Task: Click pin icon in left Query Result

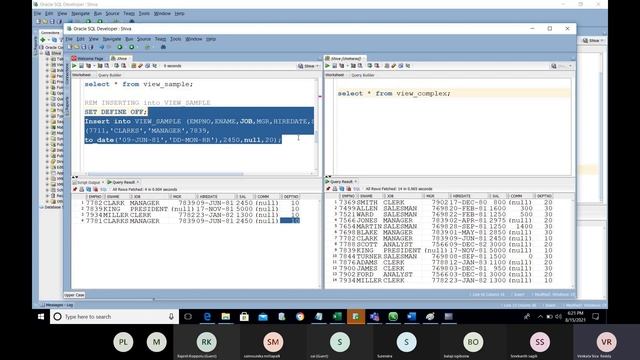Action: (75, 189)
